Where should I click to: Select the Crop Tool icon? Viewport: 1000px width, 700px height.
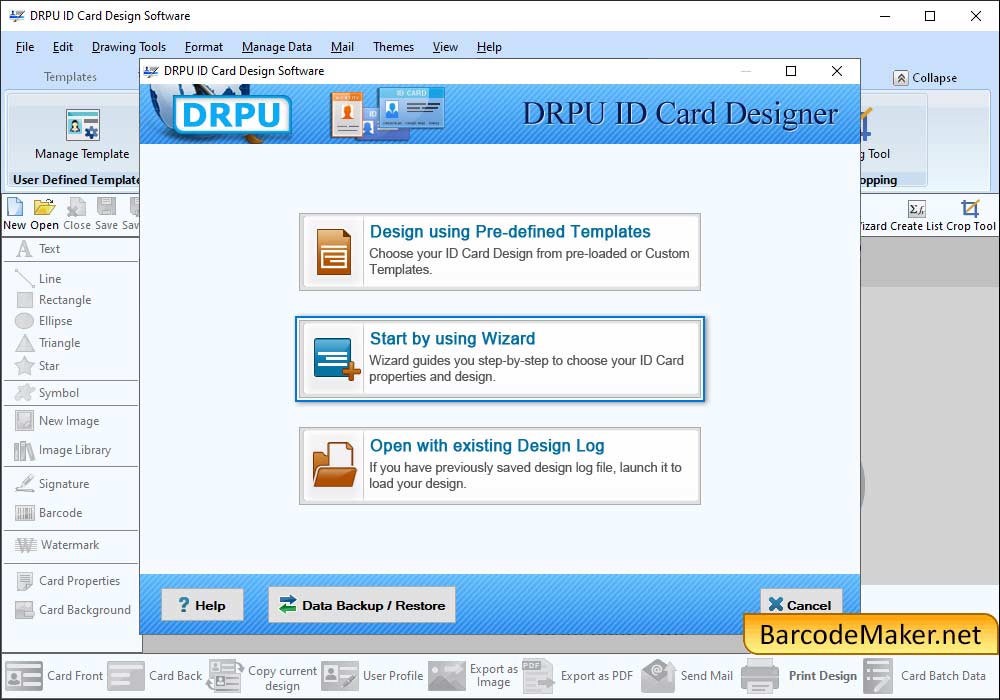click(970, 208)
